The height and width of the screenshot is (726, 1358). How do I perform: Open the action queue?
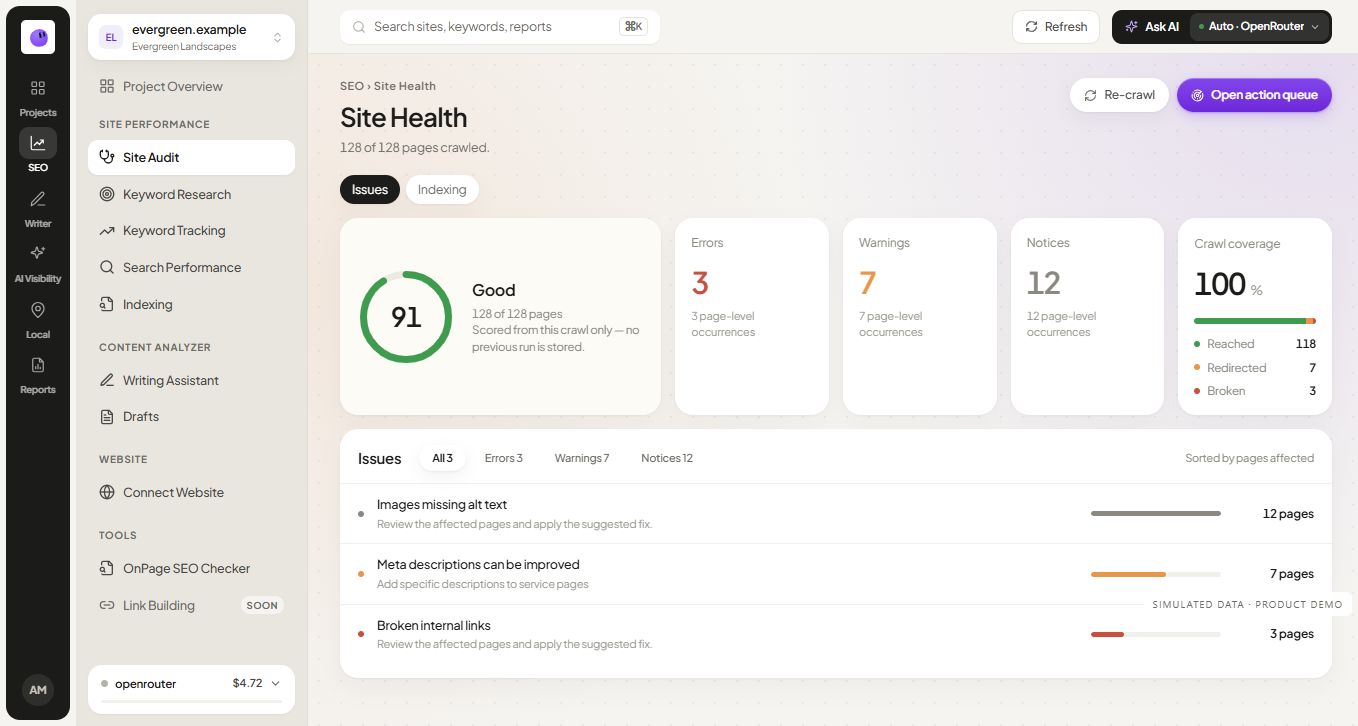pyautogui.click(x=1254, y=95)
